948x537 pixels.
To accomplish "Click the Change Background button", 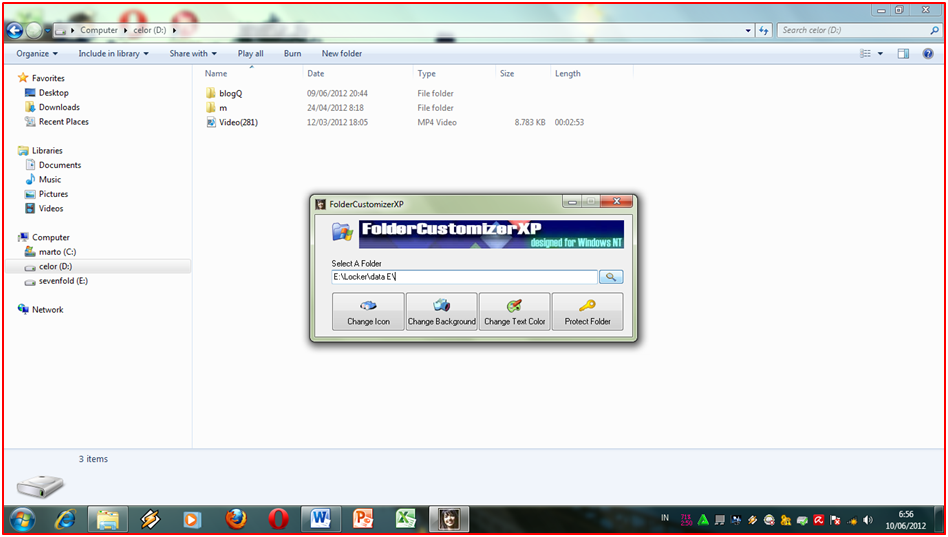I will [x=441, y=311].
